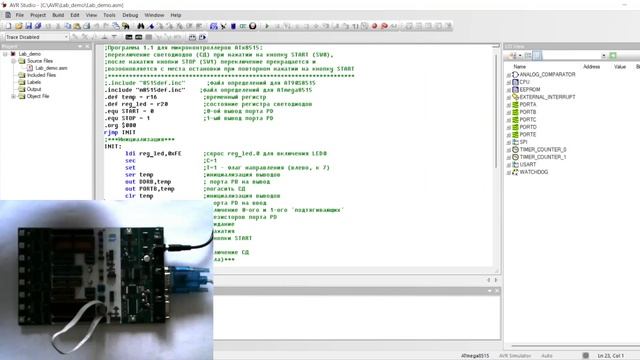The image size is (640, 360).
Task: Click the Open file folder icon
Action: (19, 26)
